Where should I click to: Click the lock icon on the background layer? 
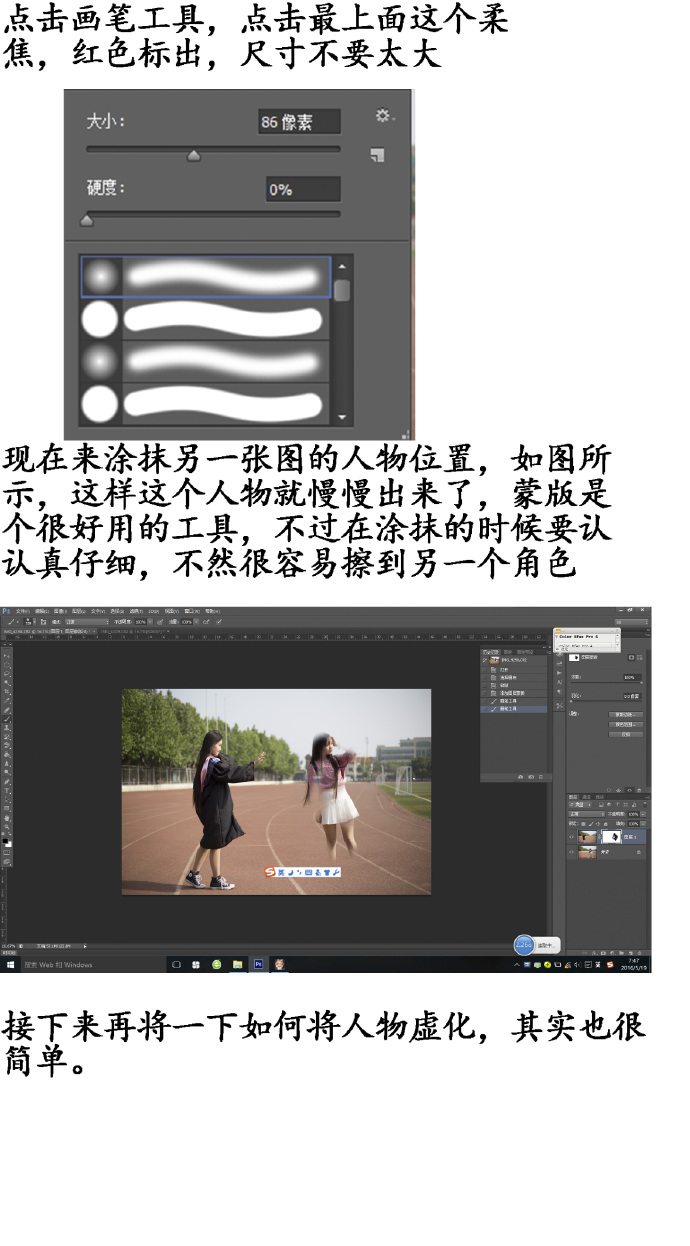tap(639, 852)
